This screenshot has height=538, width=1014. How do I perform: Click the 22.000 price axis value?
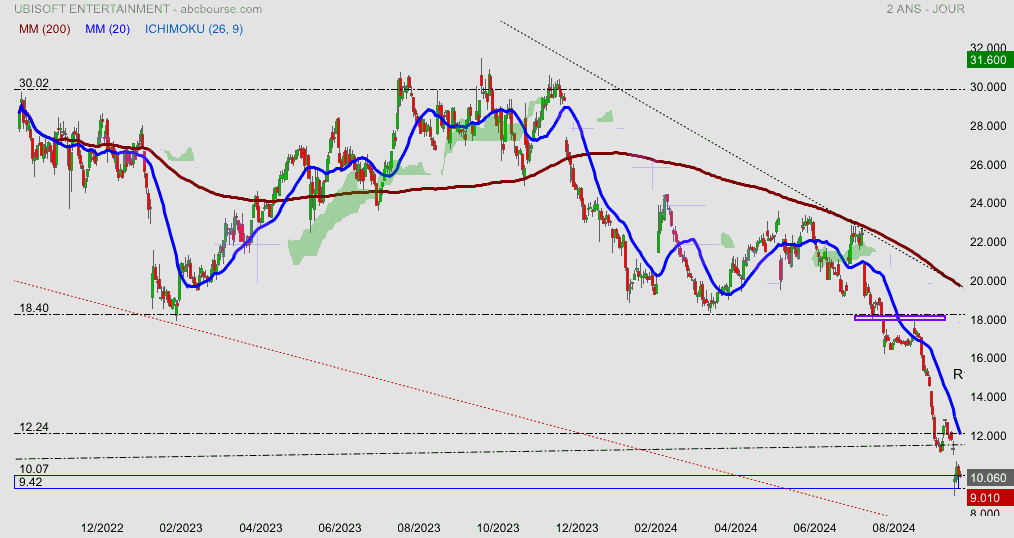click(987, 242)
